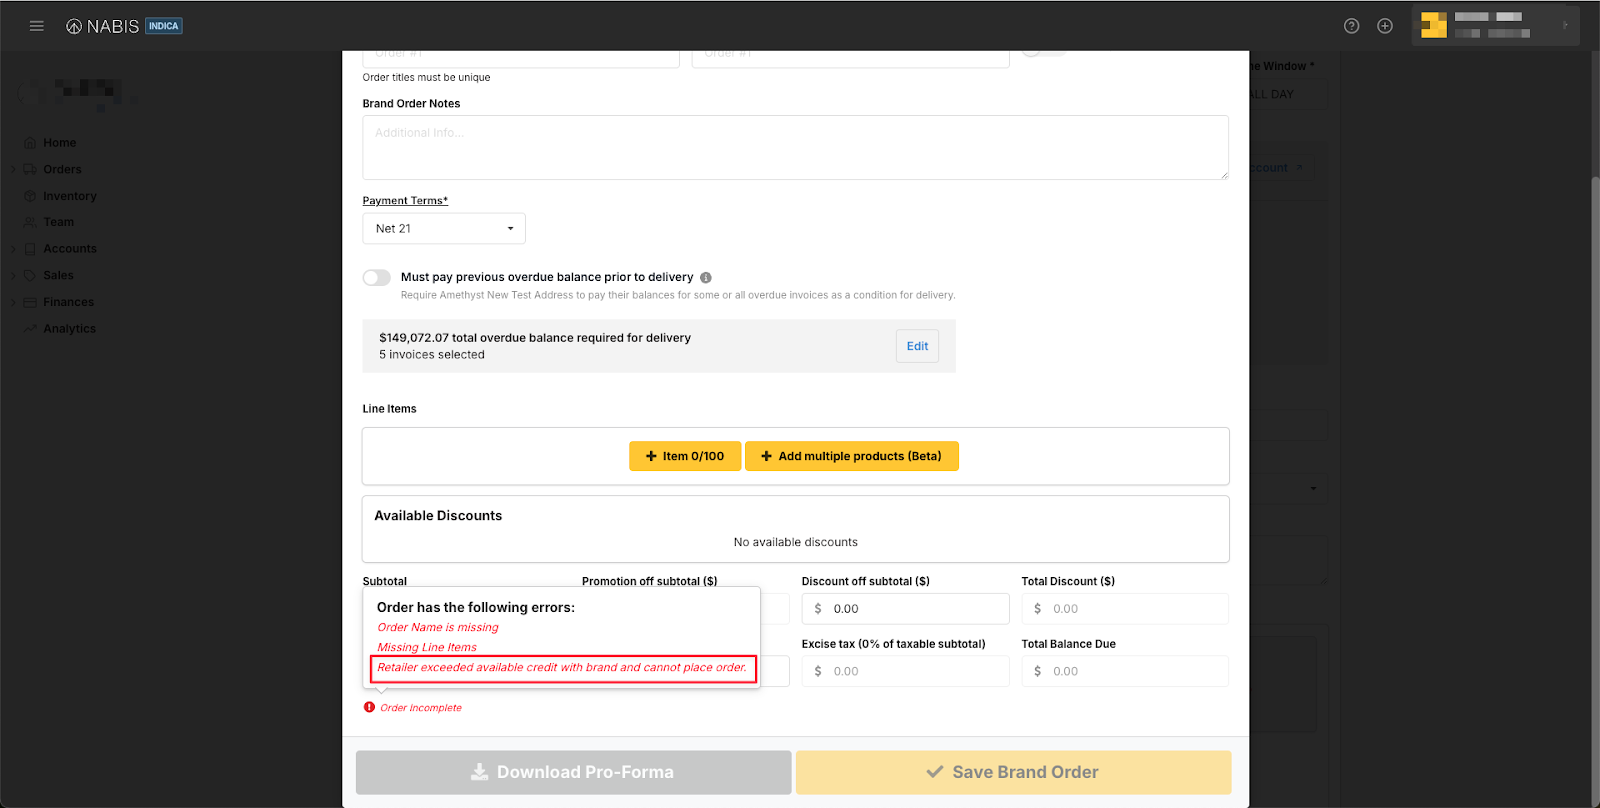This screenshot has width=1600, height=808.
Task: Click Add multiple products (Beta) button
Action: pyautogui.click(x=851, y=456)
